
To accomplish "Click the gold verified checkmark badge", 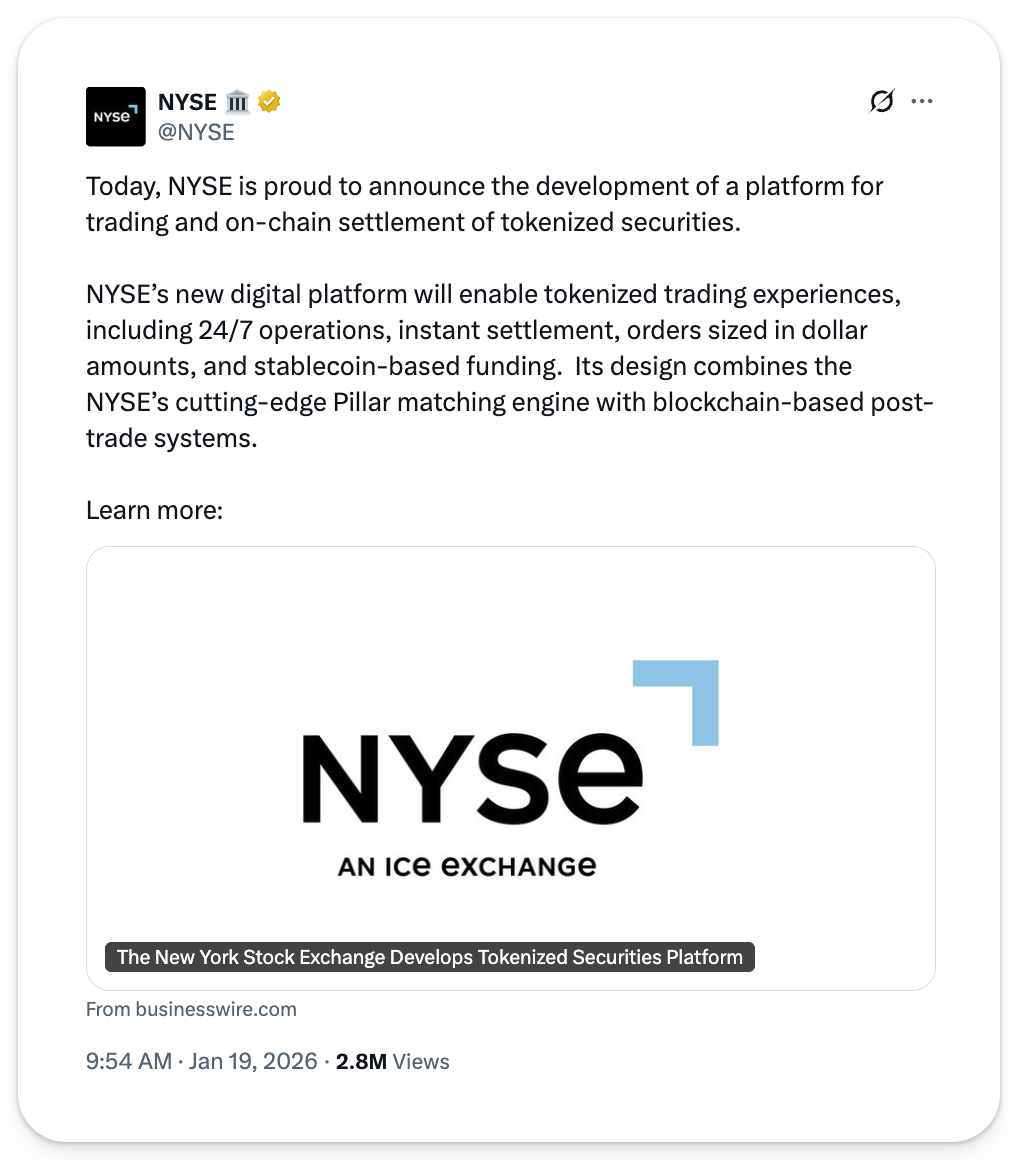I will (269, 102).
